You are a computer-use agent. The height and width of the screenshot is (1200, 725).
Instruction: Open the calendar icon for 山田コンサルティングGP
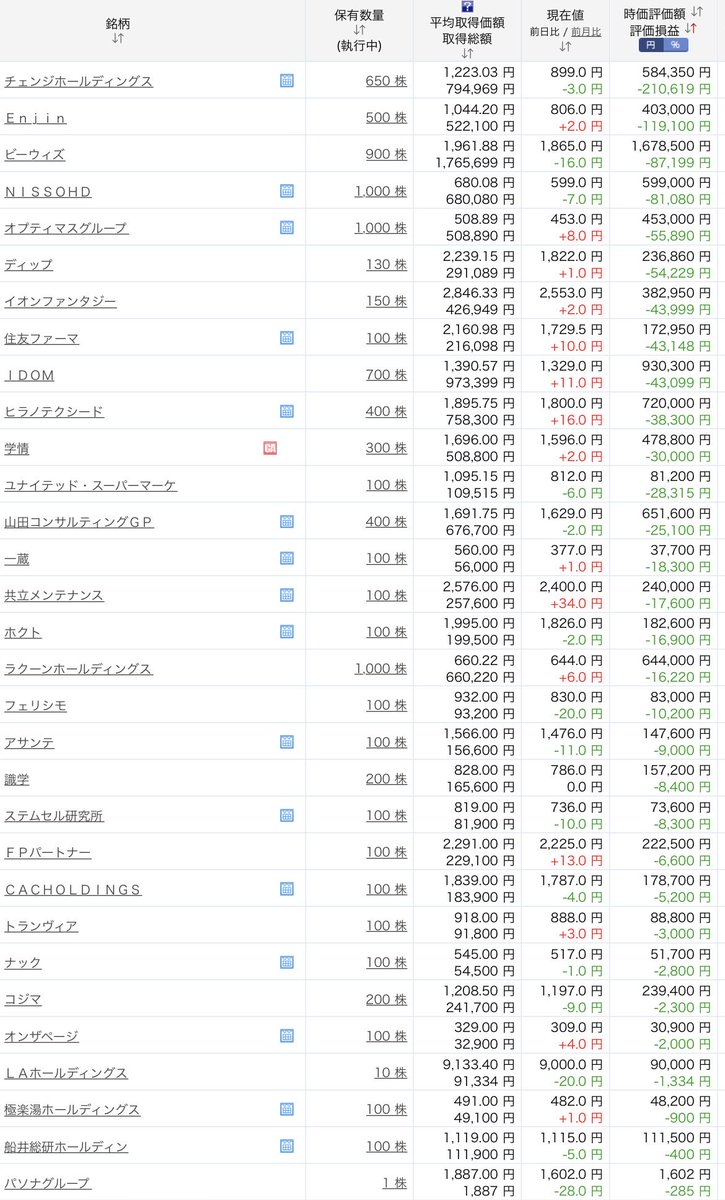tap(286, 522)
